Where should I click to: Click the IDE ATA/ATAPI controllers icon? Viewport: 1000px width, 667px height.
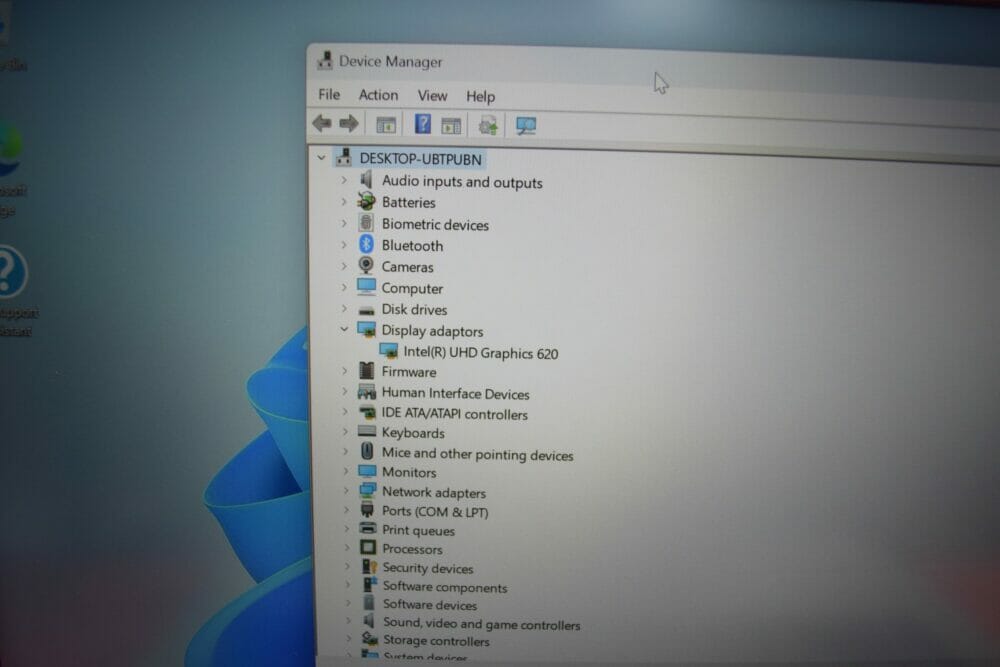point(367,412)
